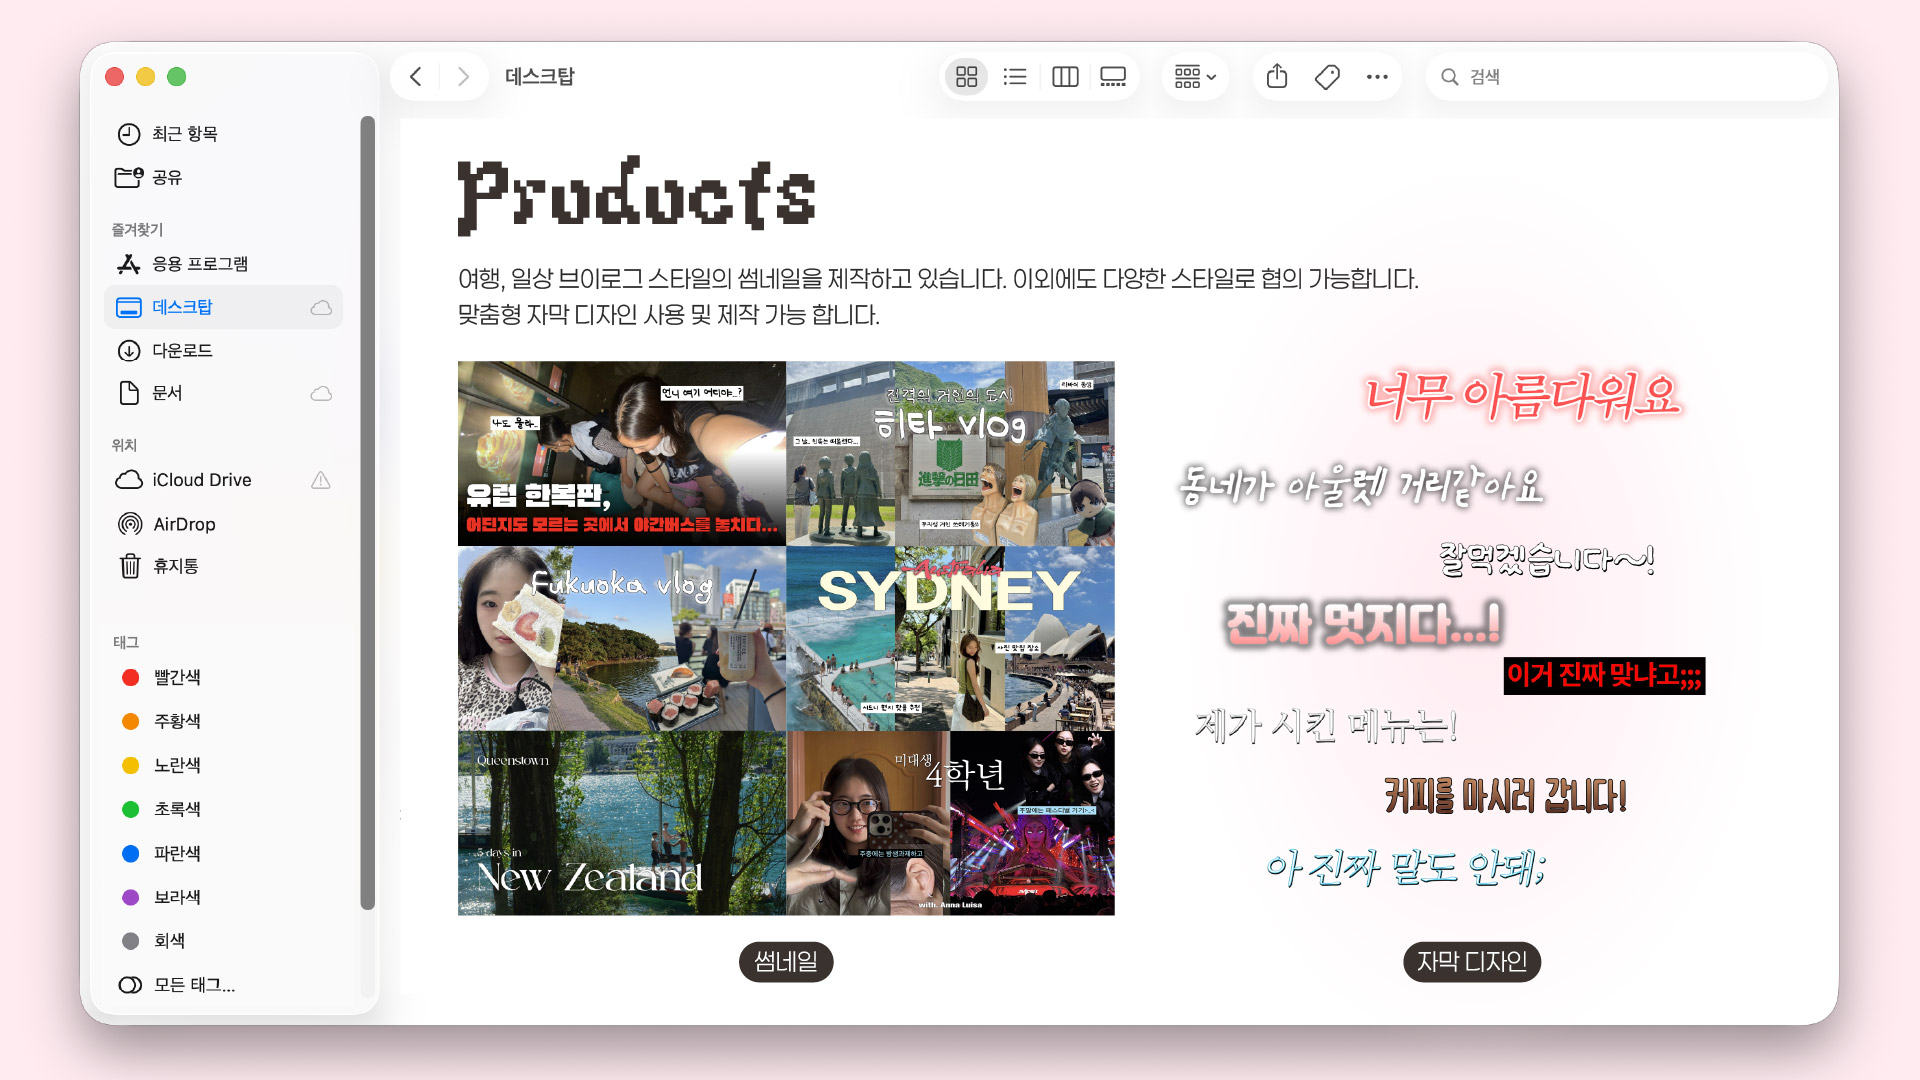Image resolution: width=1920 pixels, height=1080 pixels.
Task: Click the magnifying glass search icon
Action: tap(1449, 77)
